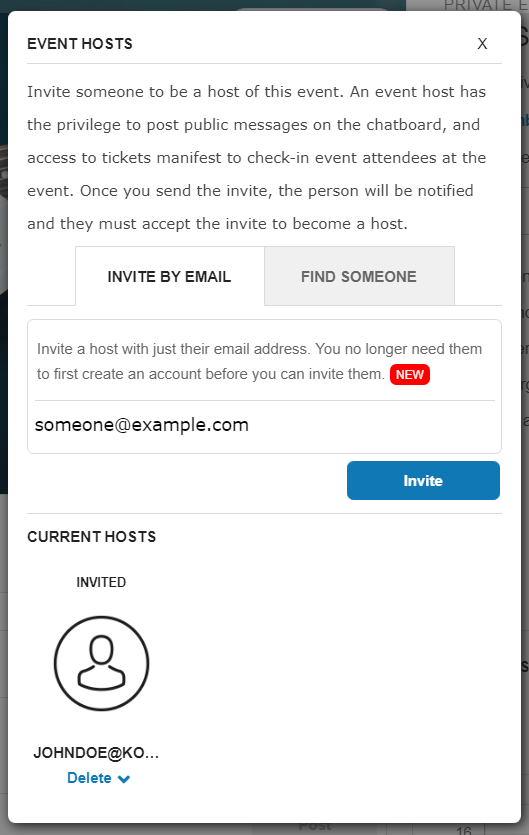Screen dimensions: 529x835
Task: Click the red NEW badge
Action: [x=410, y=374]
